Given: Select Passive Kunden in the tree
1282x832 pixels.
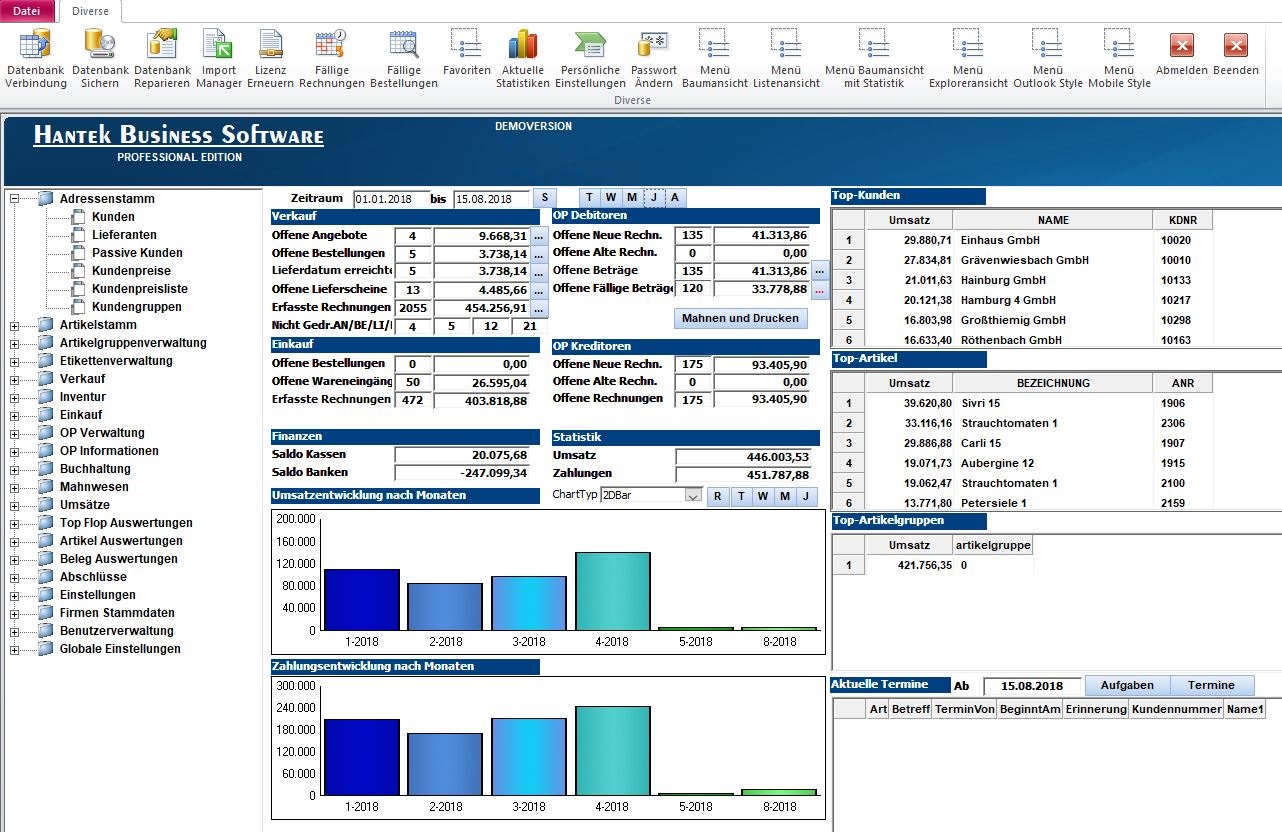Looking at the screenshot, I should tap(137, 253).
